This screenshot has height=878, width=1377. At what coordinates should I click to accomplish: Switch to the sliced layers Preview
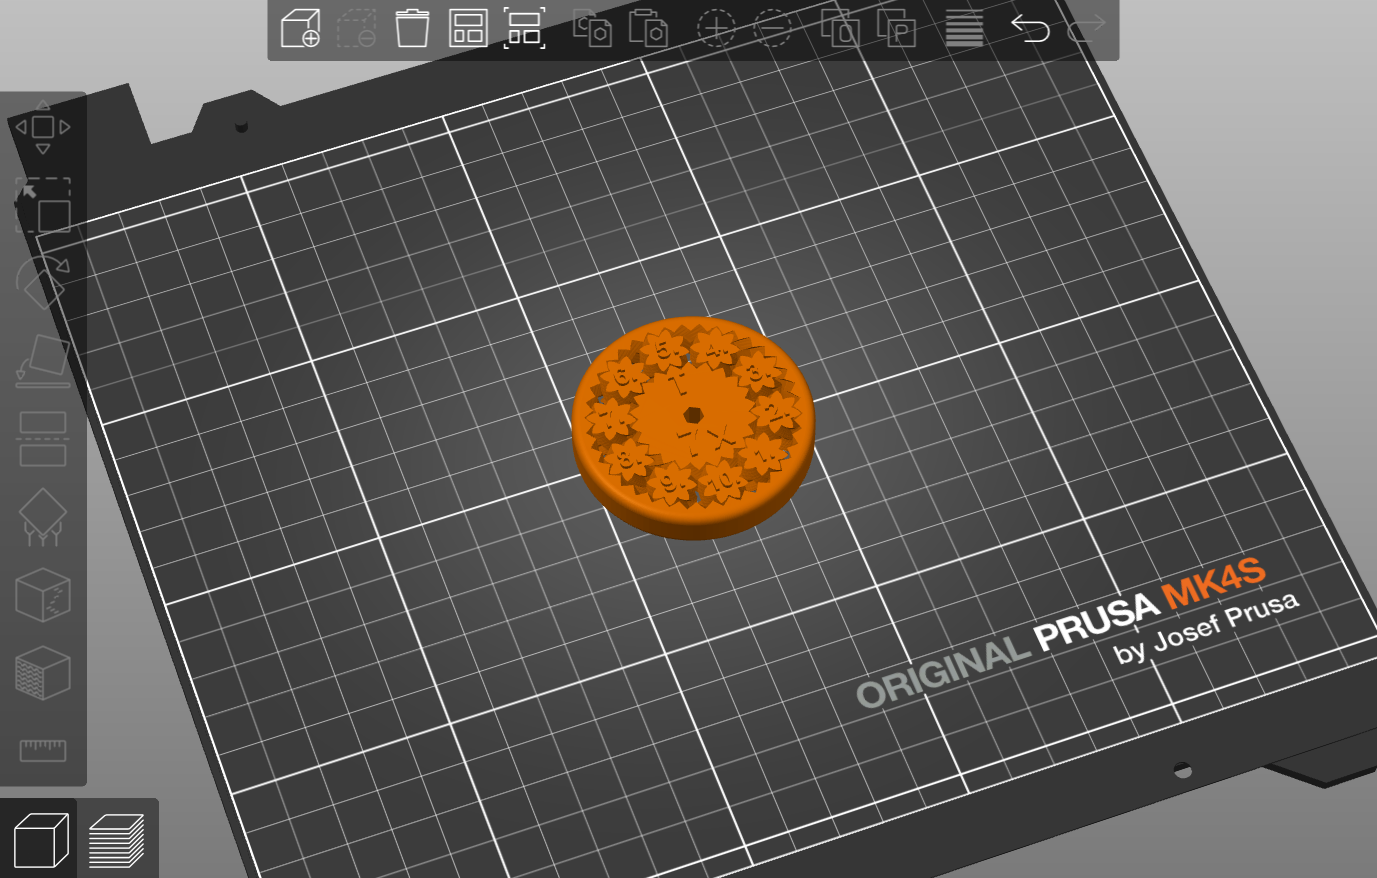(117, 840)
